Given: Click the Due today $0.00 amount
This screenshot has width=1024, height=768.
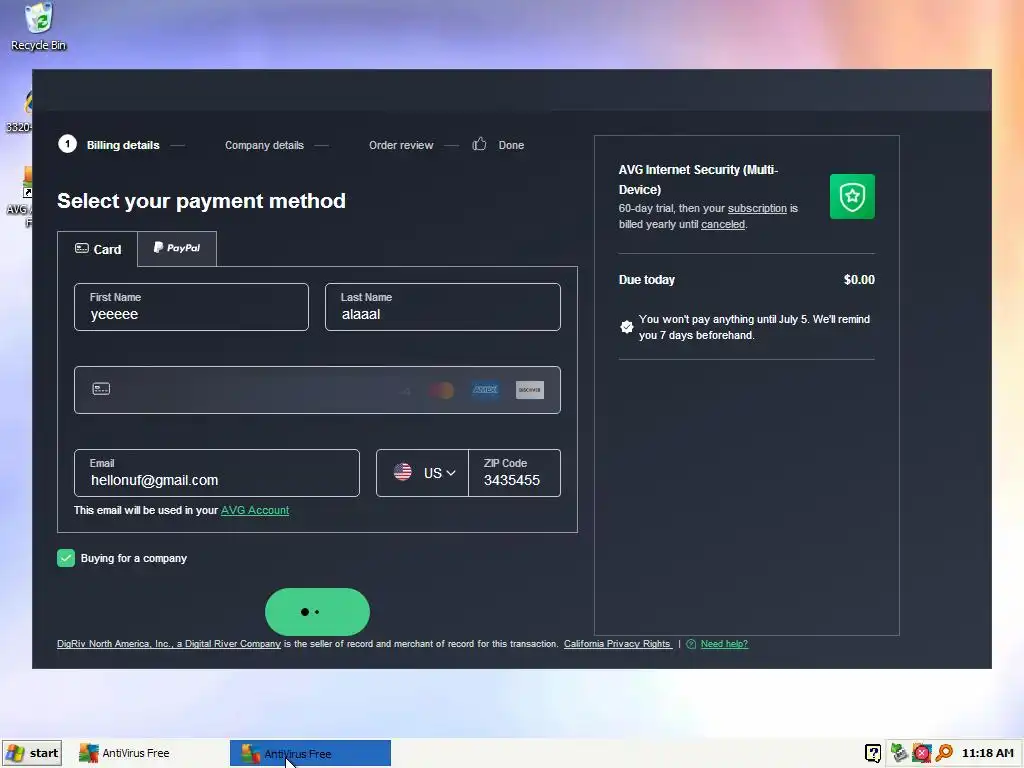Looking at the screenshot, I should click(859, 280).
